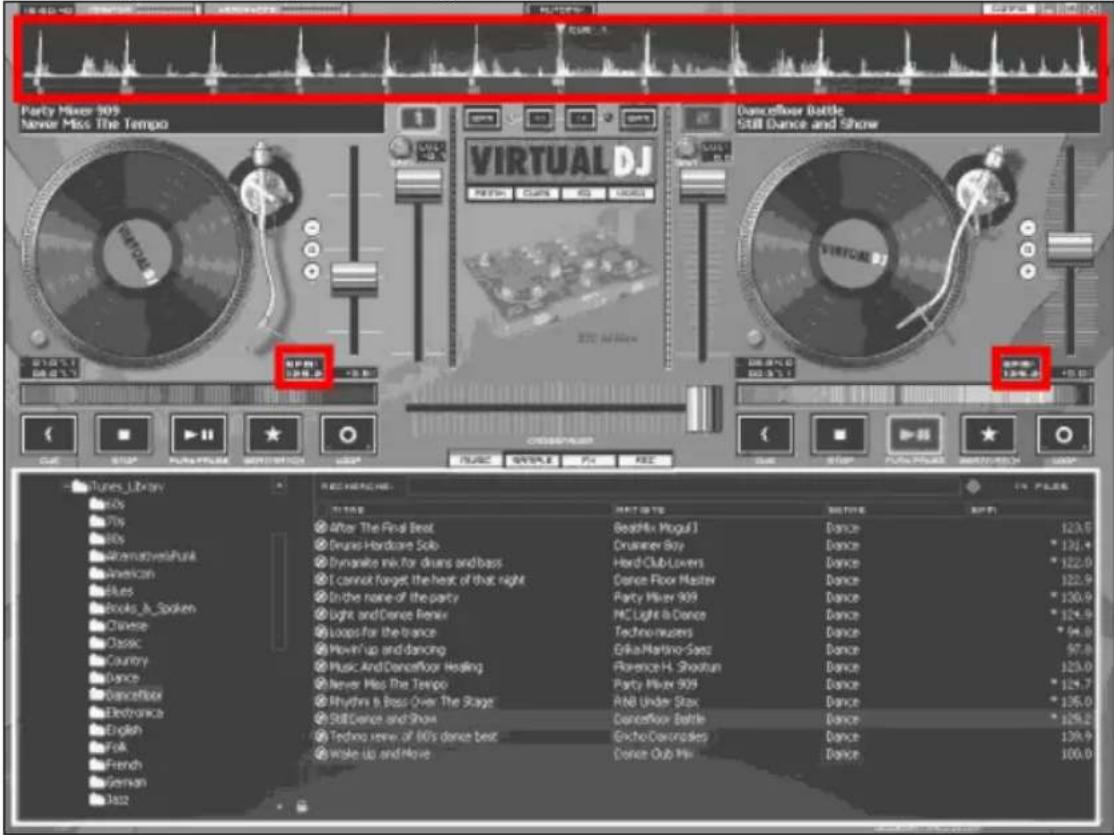Click the right deck gain knob

point(685,149)
